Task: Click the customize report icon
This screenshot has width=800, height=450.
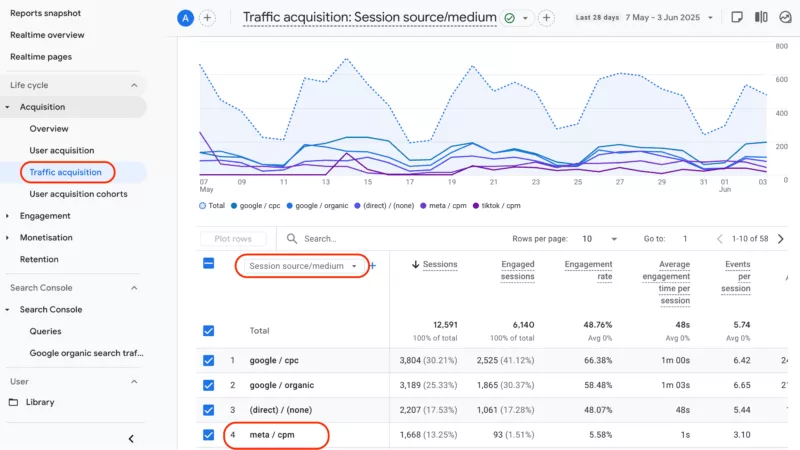Action: pyautogui.click(x=737, y=17)
